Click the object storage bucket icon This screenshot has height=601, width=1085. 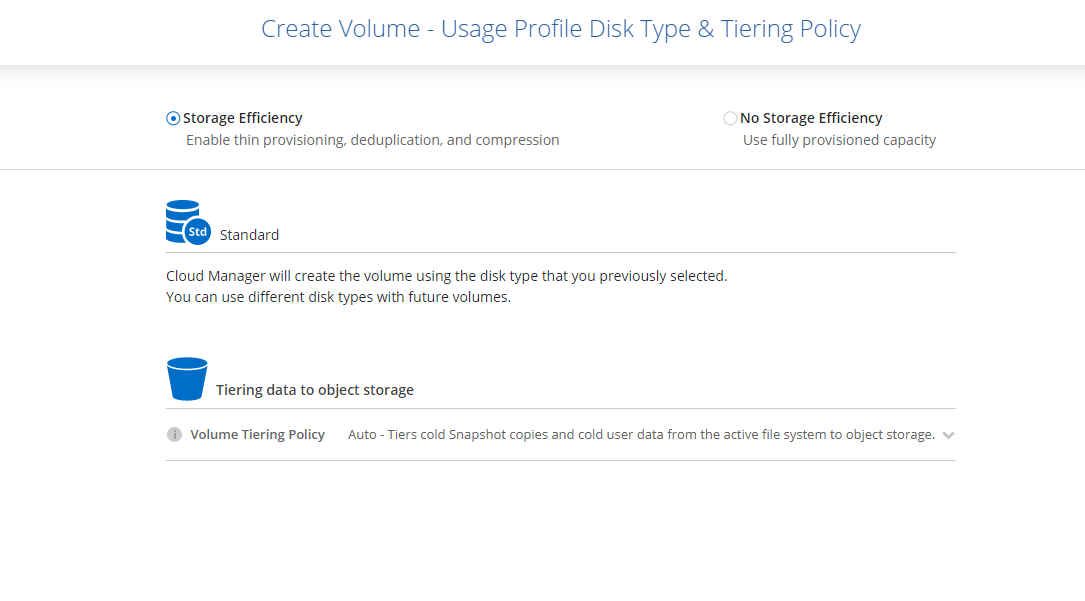click(187, 379)
